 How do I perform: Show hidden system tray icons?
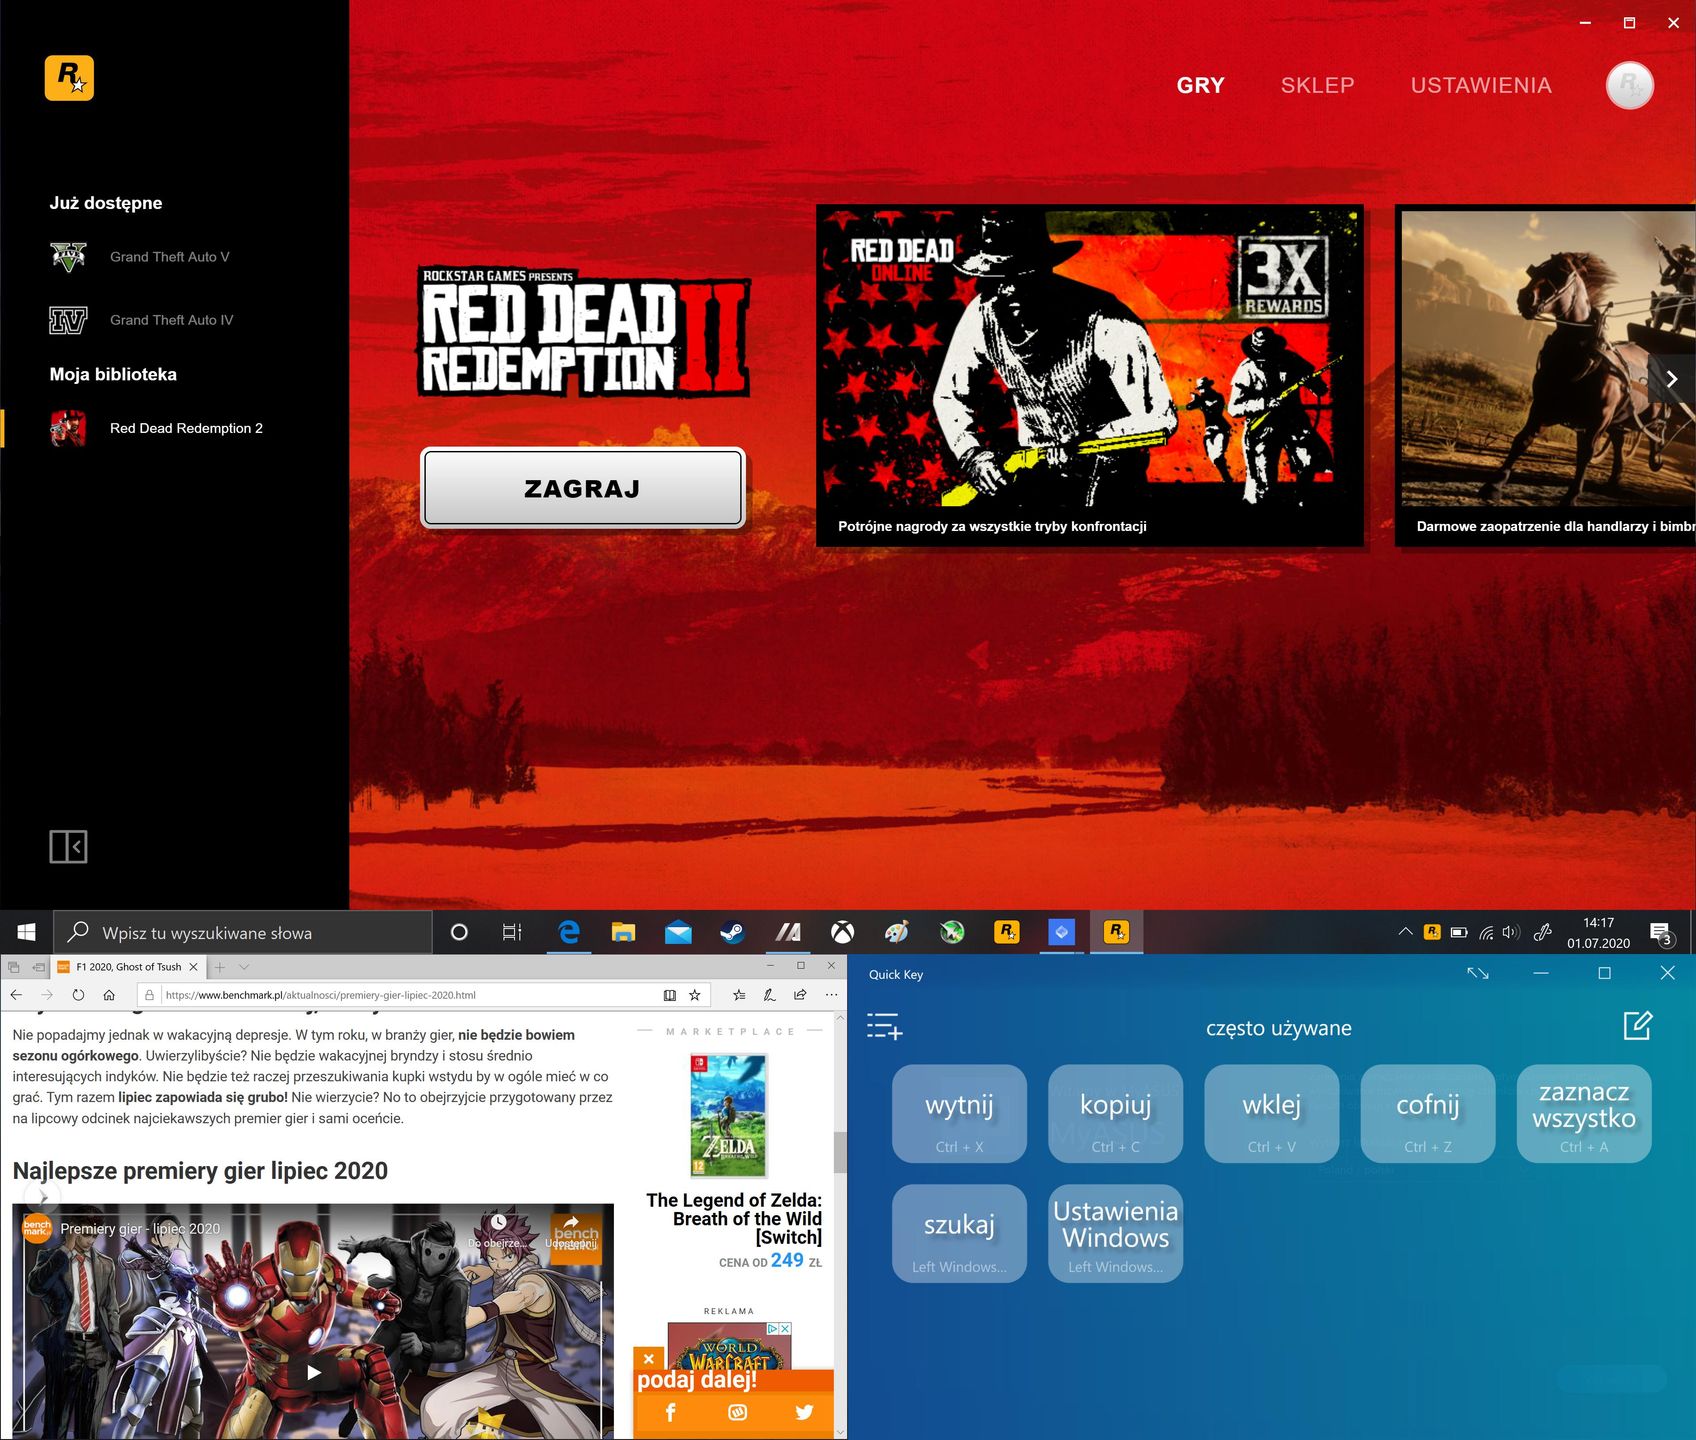pos(1405,932)
